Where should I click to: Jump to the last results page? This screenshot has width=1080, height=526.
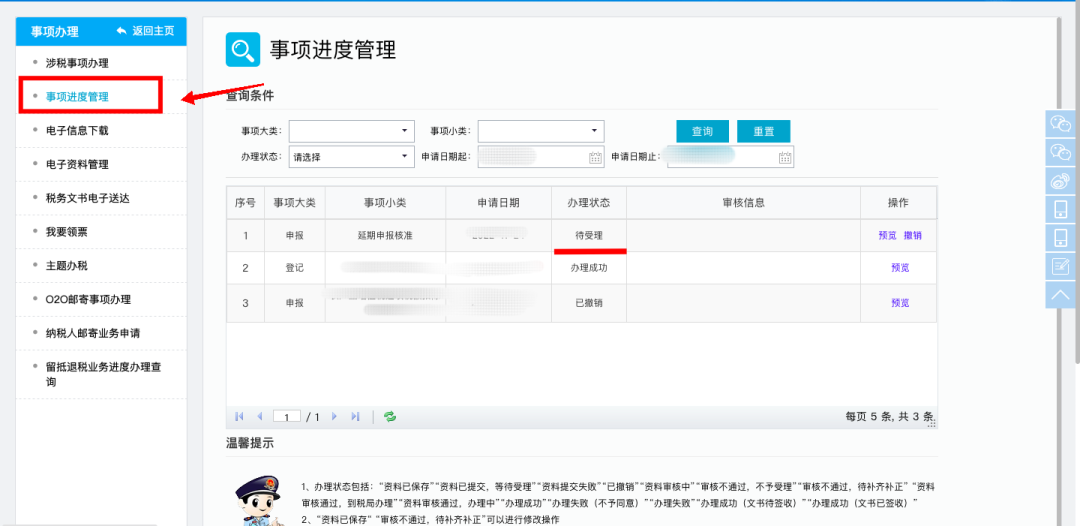(x=355, y=417)
